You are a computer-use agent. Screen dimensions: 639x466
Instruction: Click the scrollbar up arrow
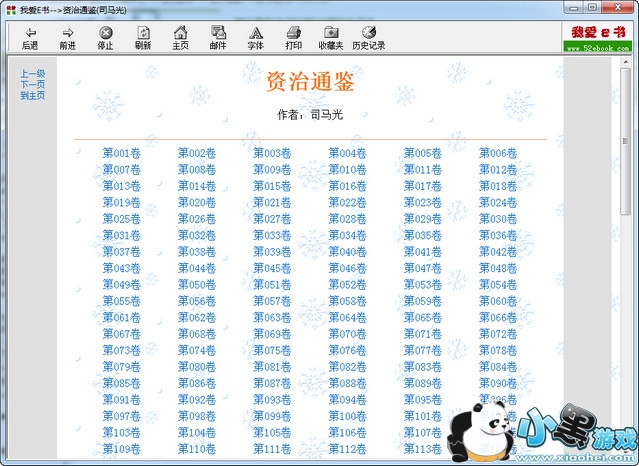coord(626,62)
